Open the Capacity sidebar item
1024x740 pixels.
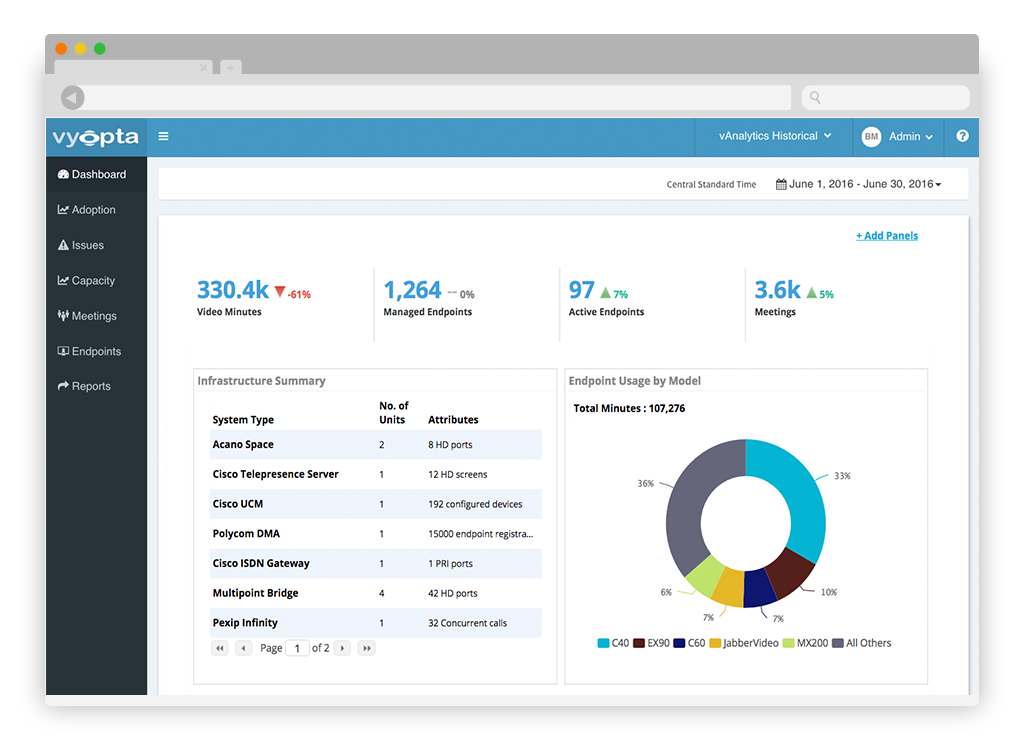pyautogui.click(x=97, y=280)
